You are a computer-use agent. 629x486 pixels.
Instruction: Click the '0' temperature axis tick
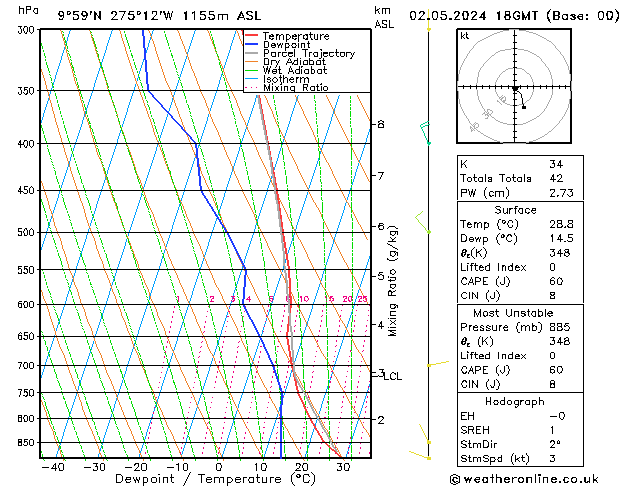click(x=219, y=467)
